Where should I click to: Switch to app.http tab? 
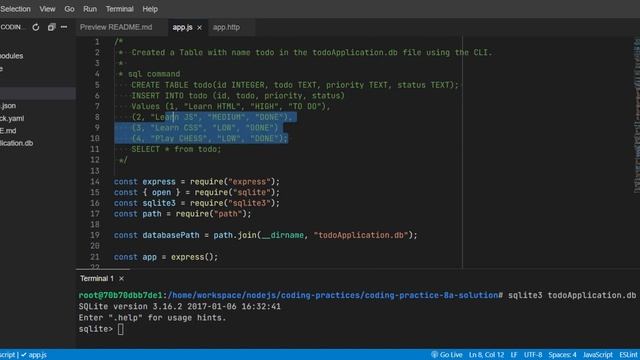(226, 27)
